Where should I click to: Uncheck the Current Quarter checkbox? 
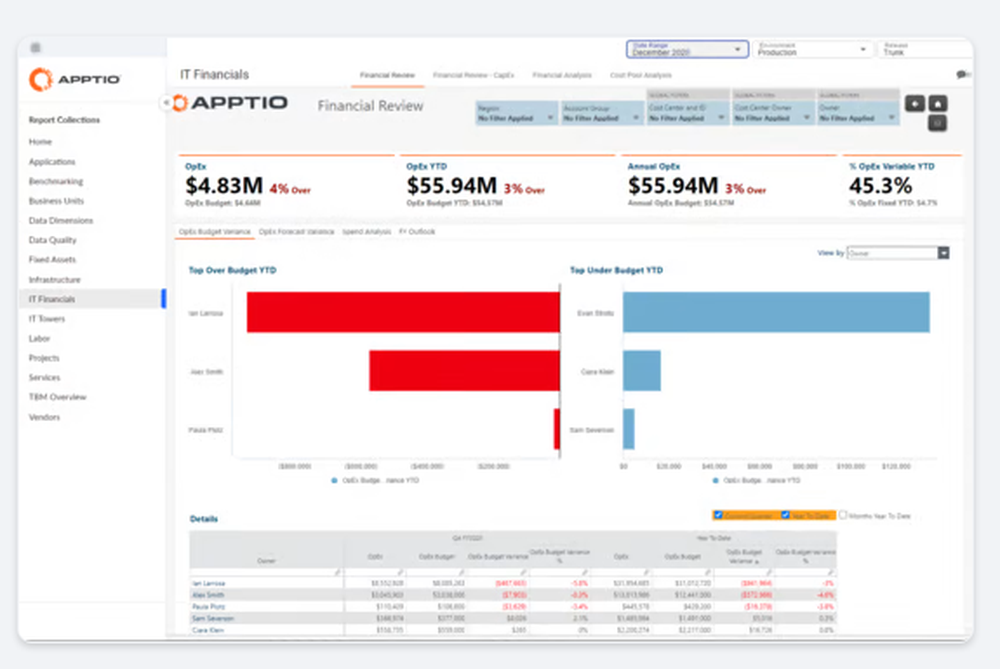718,515
